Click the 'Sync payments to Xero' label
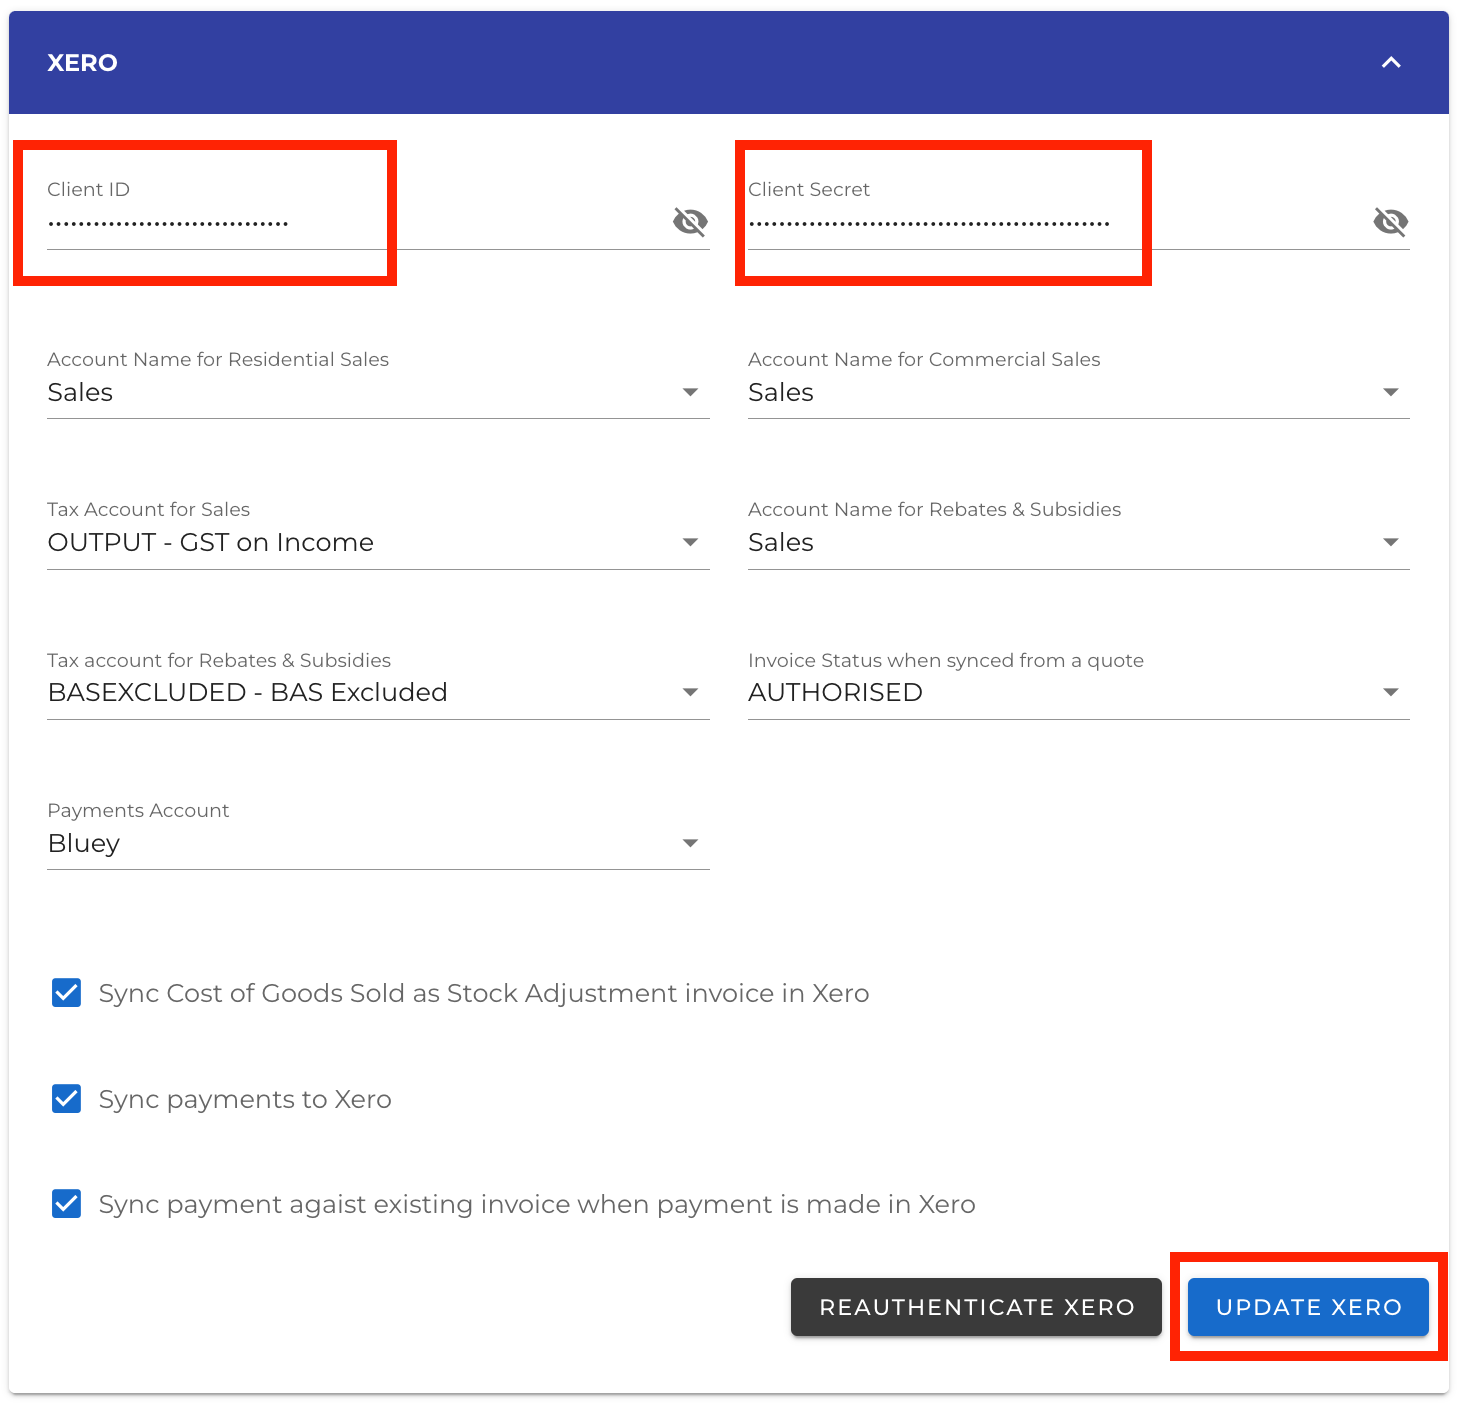The height and width of the screenshot is (1404, 1464). [245, 1099]
